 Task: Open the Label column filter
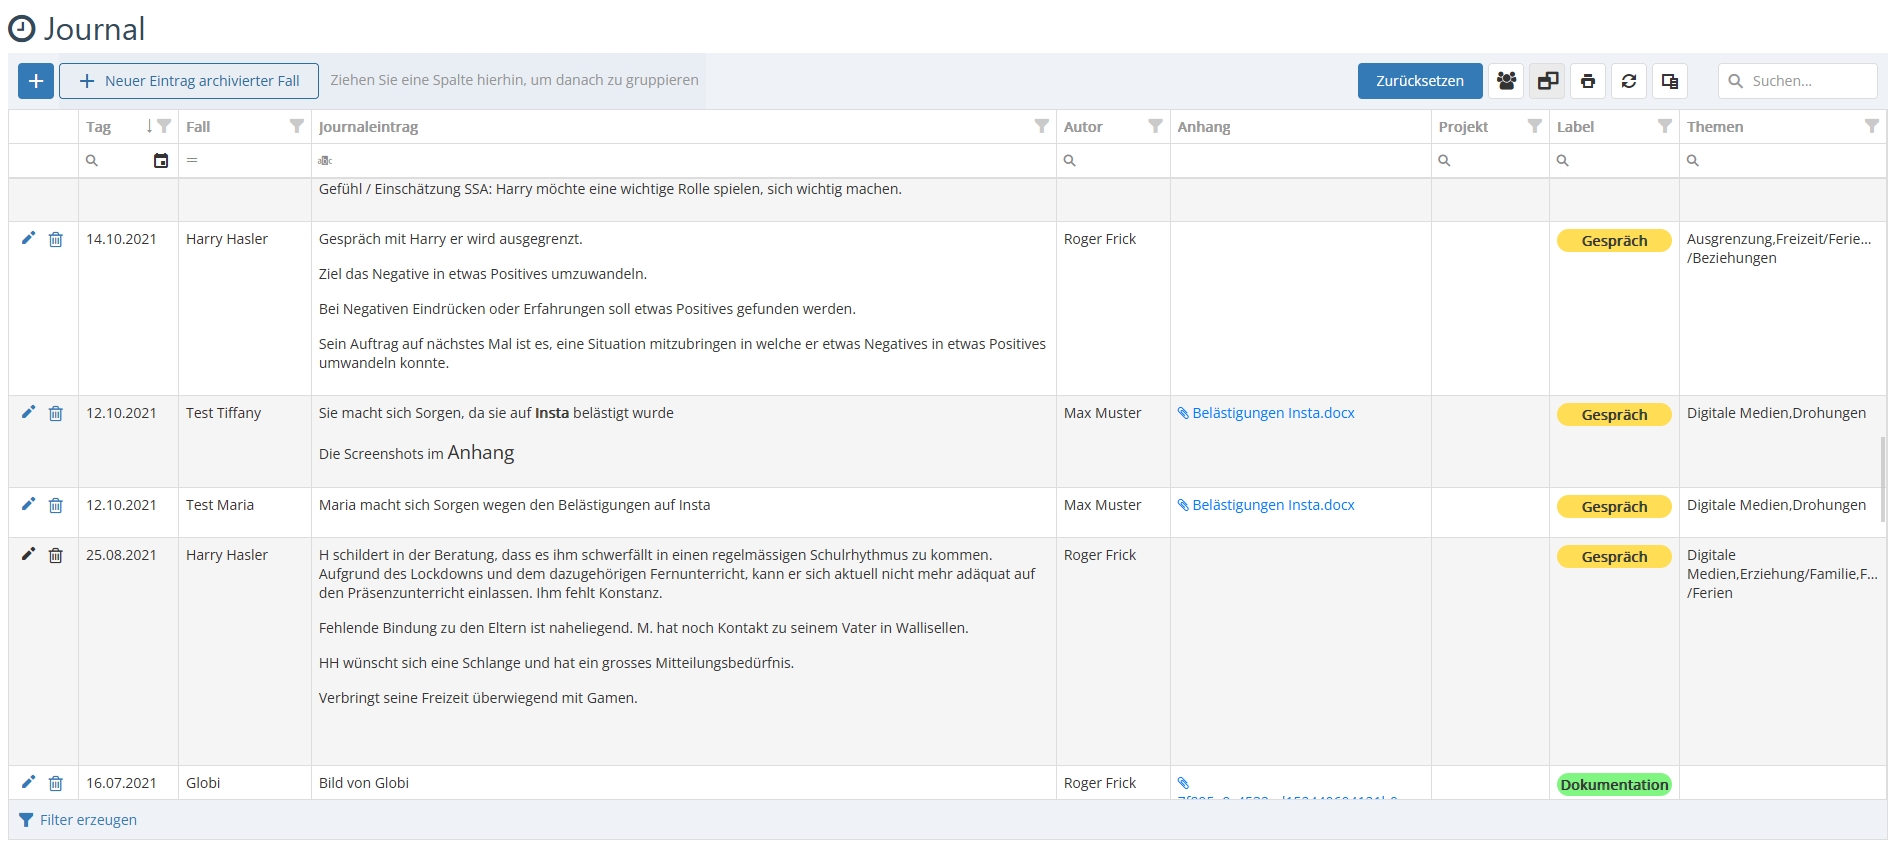[1665, 126]
